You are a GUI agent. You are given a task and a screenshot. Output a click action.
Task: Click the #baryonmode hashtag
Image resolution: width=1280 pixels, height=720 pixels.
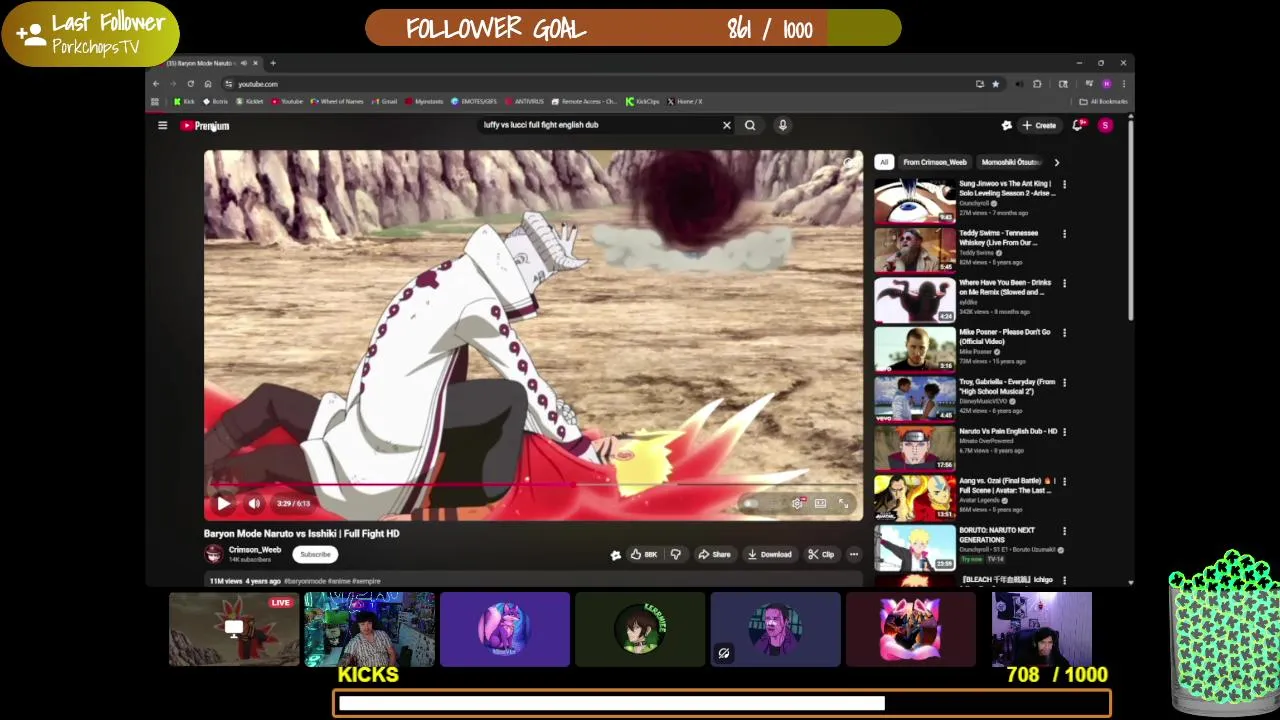(305, 581)
